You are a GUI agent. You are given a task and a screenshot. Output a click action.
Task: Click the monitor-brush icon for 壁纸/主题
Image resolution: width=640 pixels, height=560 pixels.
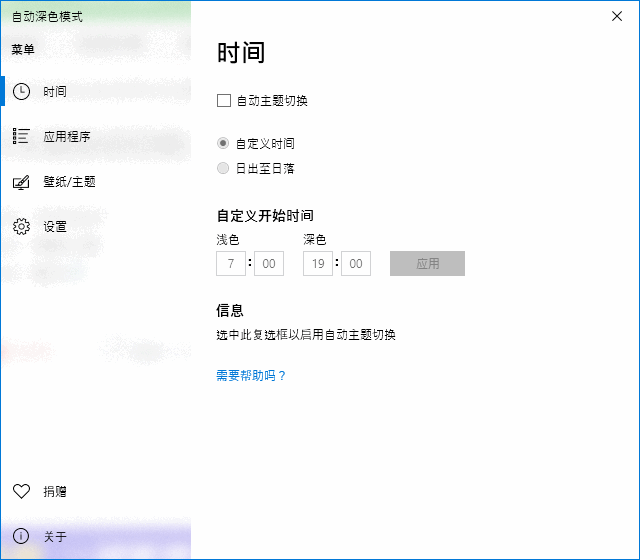pos(21,182)
